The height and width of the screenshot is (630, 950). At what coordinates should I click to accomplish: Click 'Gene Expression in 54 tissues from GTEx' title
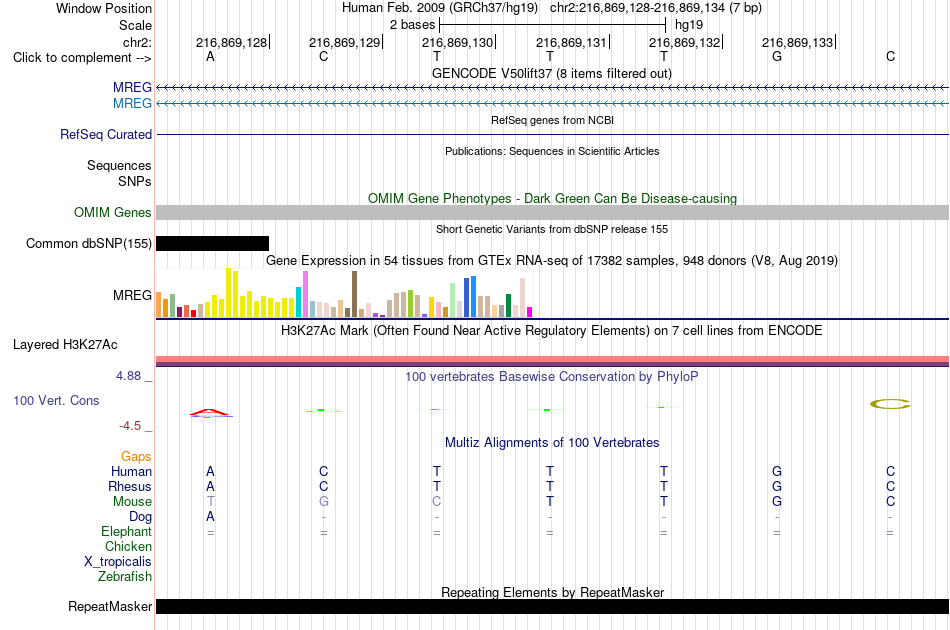tap(552, 260)
